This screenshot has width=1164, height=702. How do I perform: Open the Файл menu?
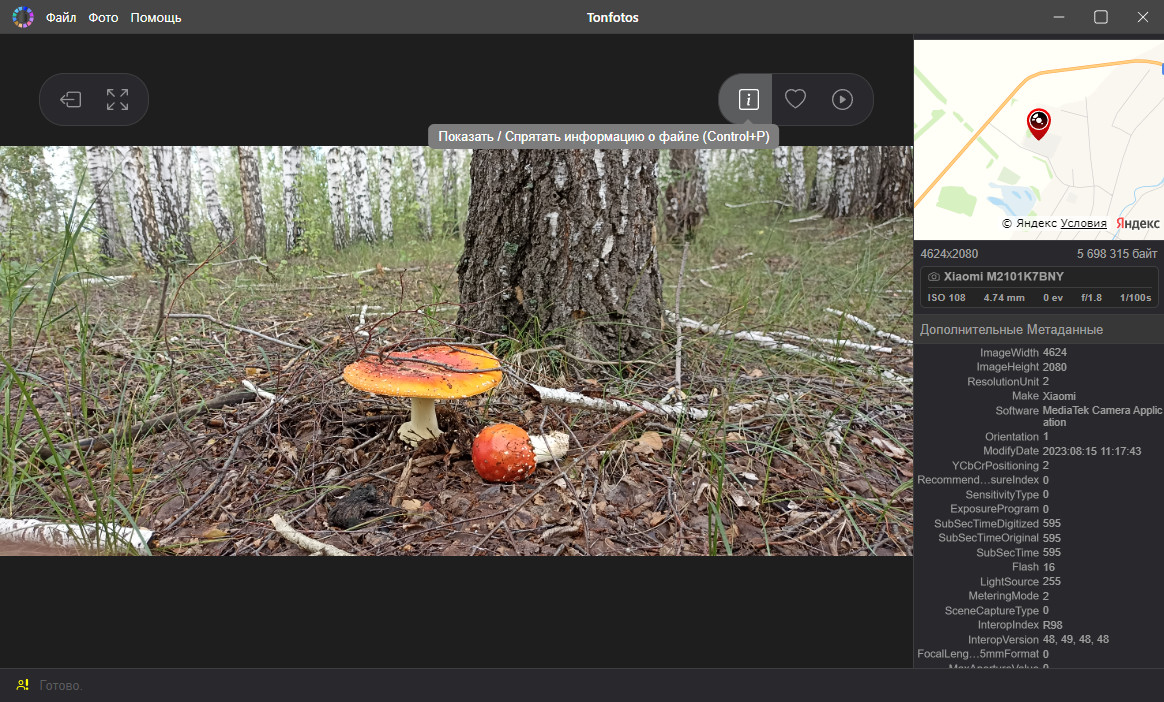(61, 17)
